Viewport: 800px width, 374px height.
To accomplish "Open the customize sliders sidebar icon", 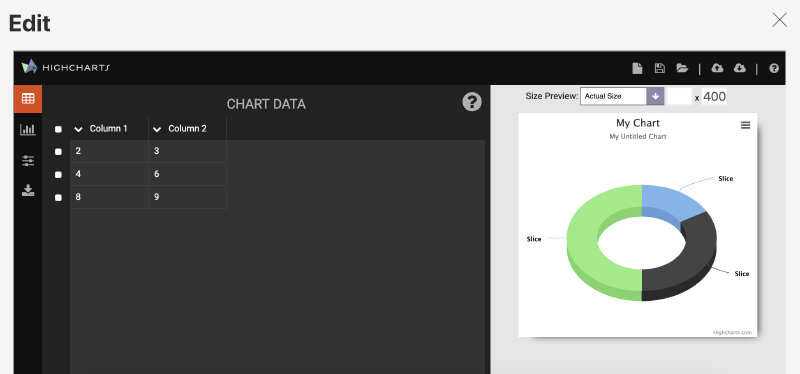I will (28, 161).
